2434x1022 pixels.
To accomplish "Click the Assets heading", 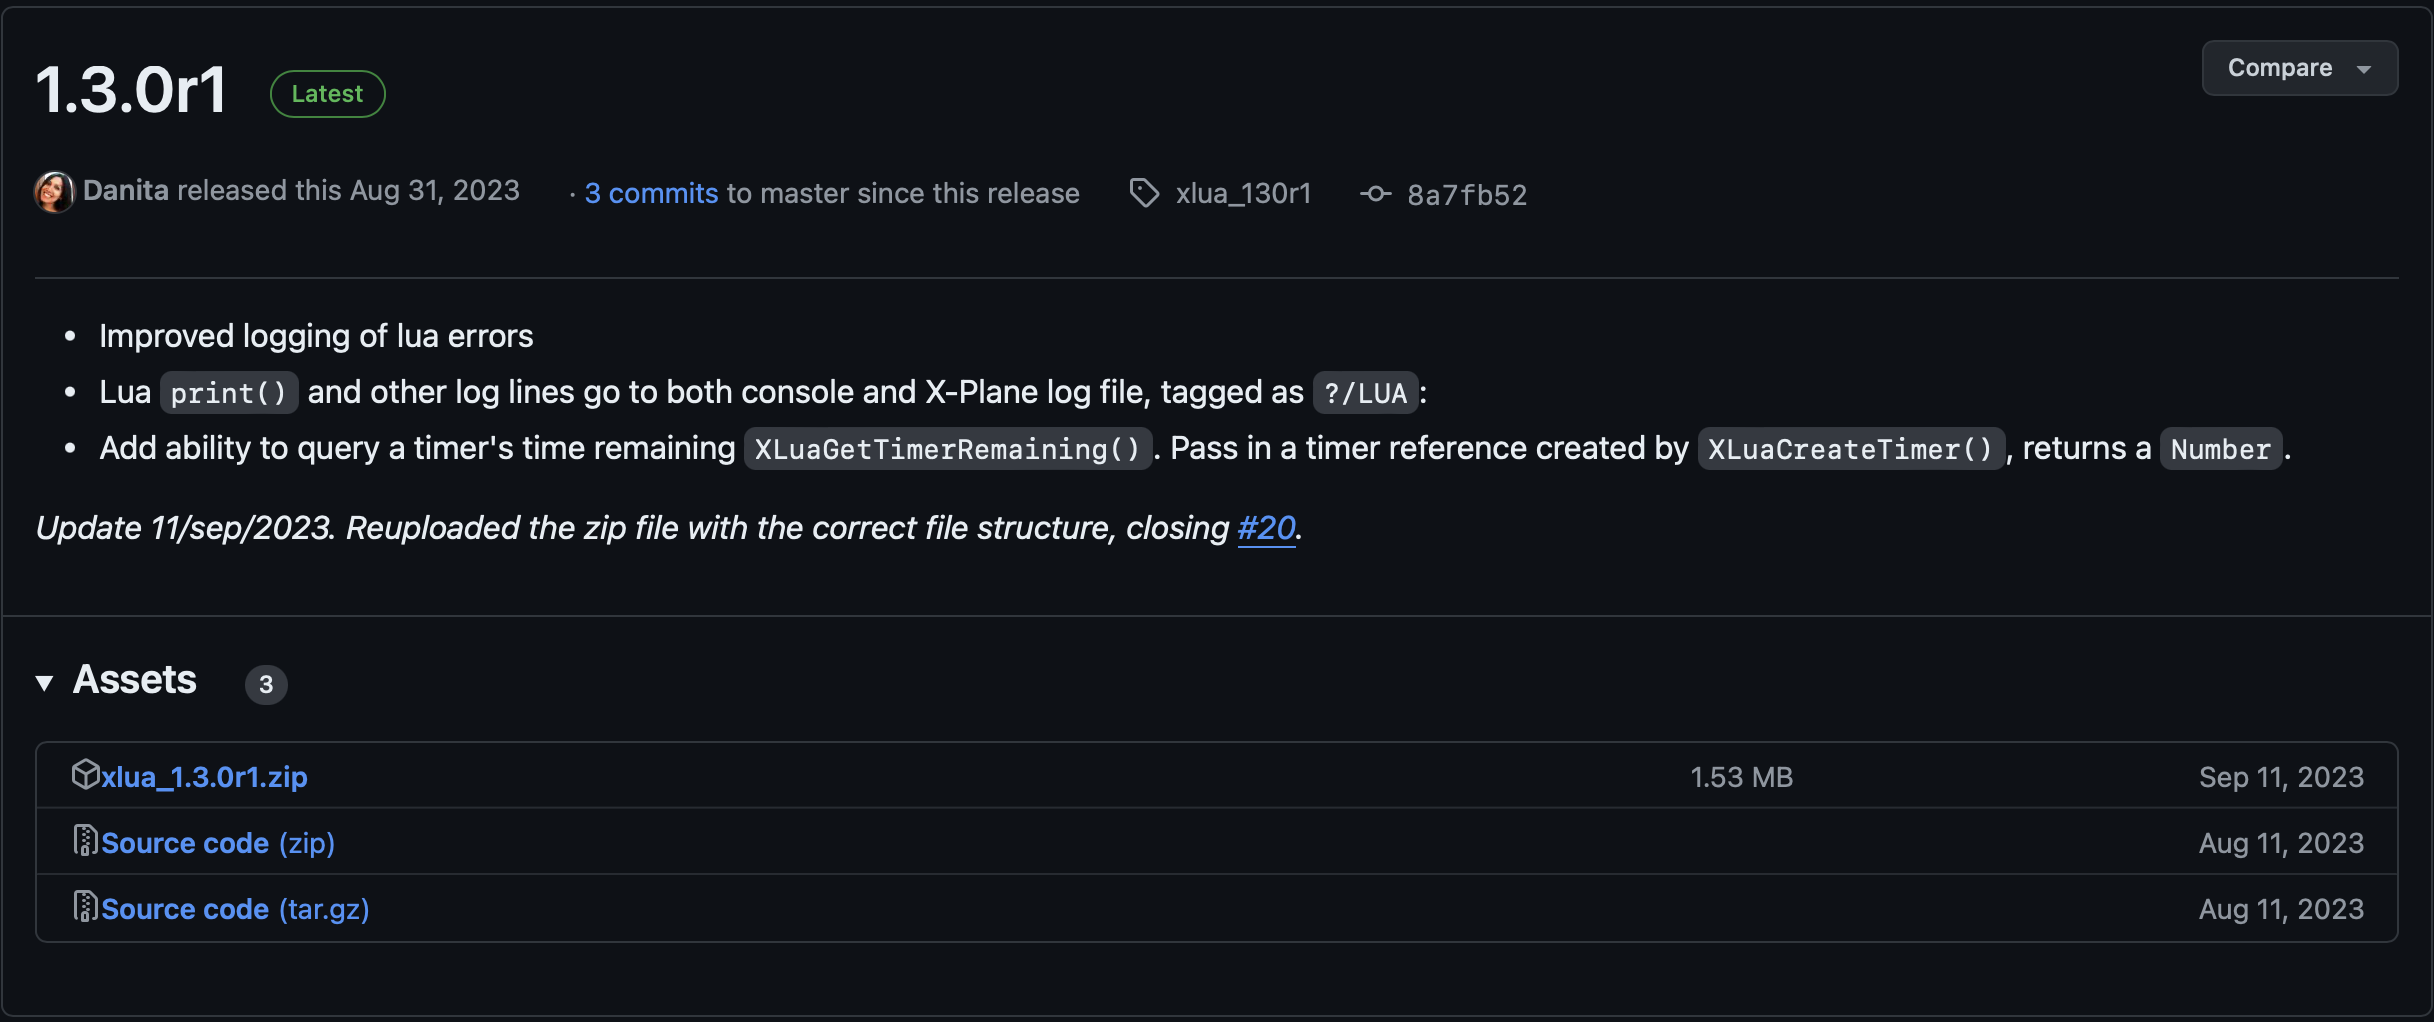I will tap(135, 680).
